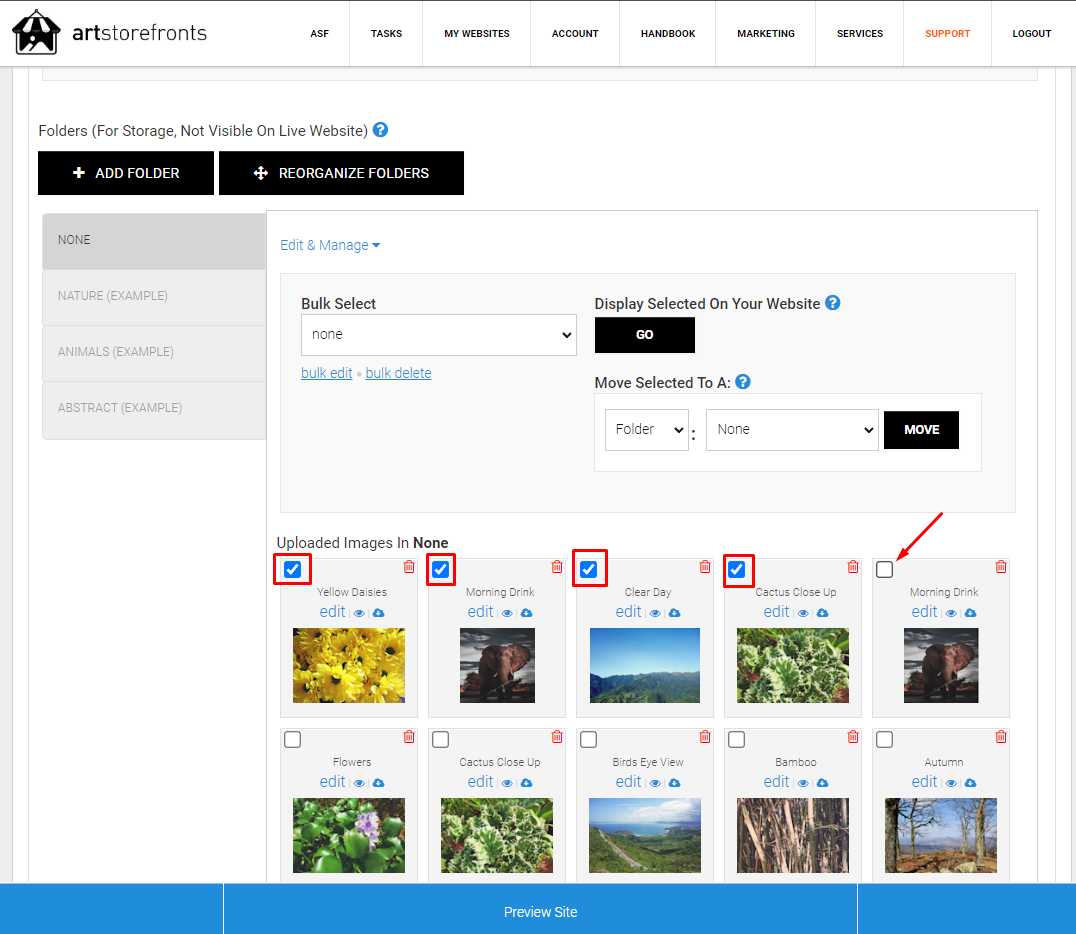The image size is (1076, 934).
Task: Click the cloud download icon under Cactus Close Up
Action: pyautogui.click(x=822, y=611)
